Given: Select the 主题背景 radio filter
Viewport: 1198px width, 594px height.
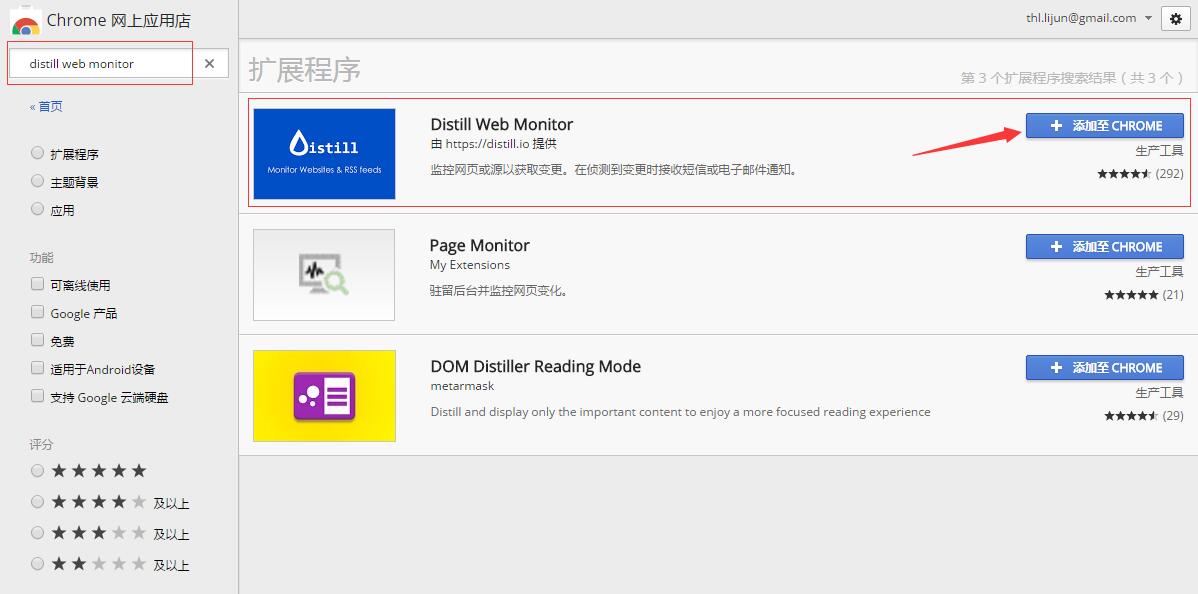Looking at the screenshot, I should [x=37, y=181].
